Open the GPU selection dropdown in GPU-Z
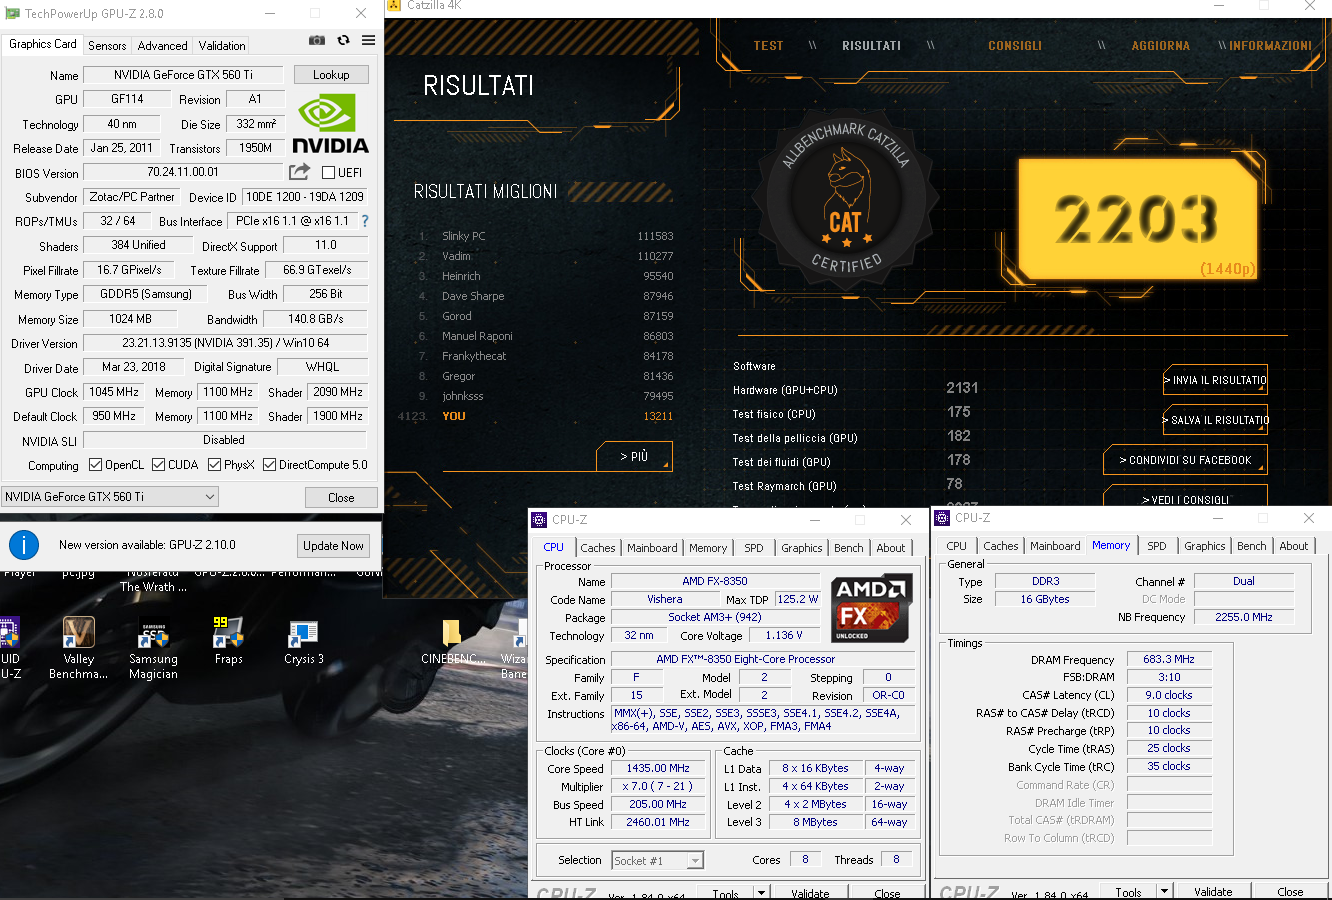 pyautogui.click(x=110, y=497)
